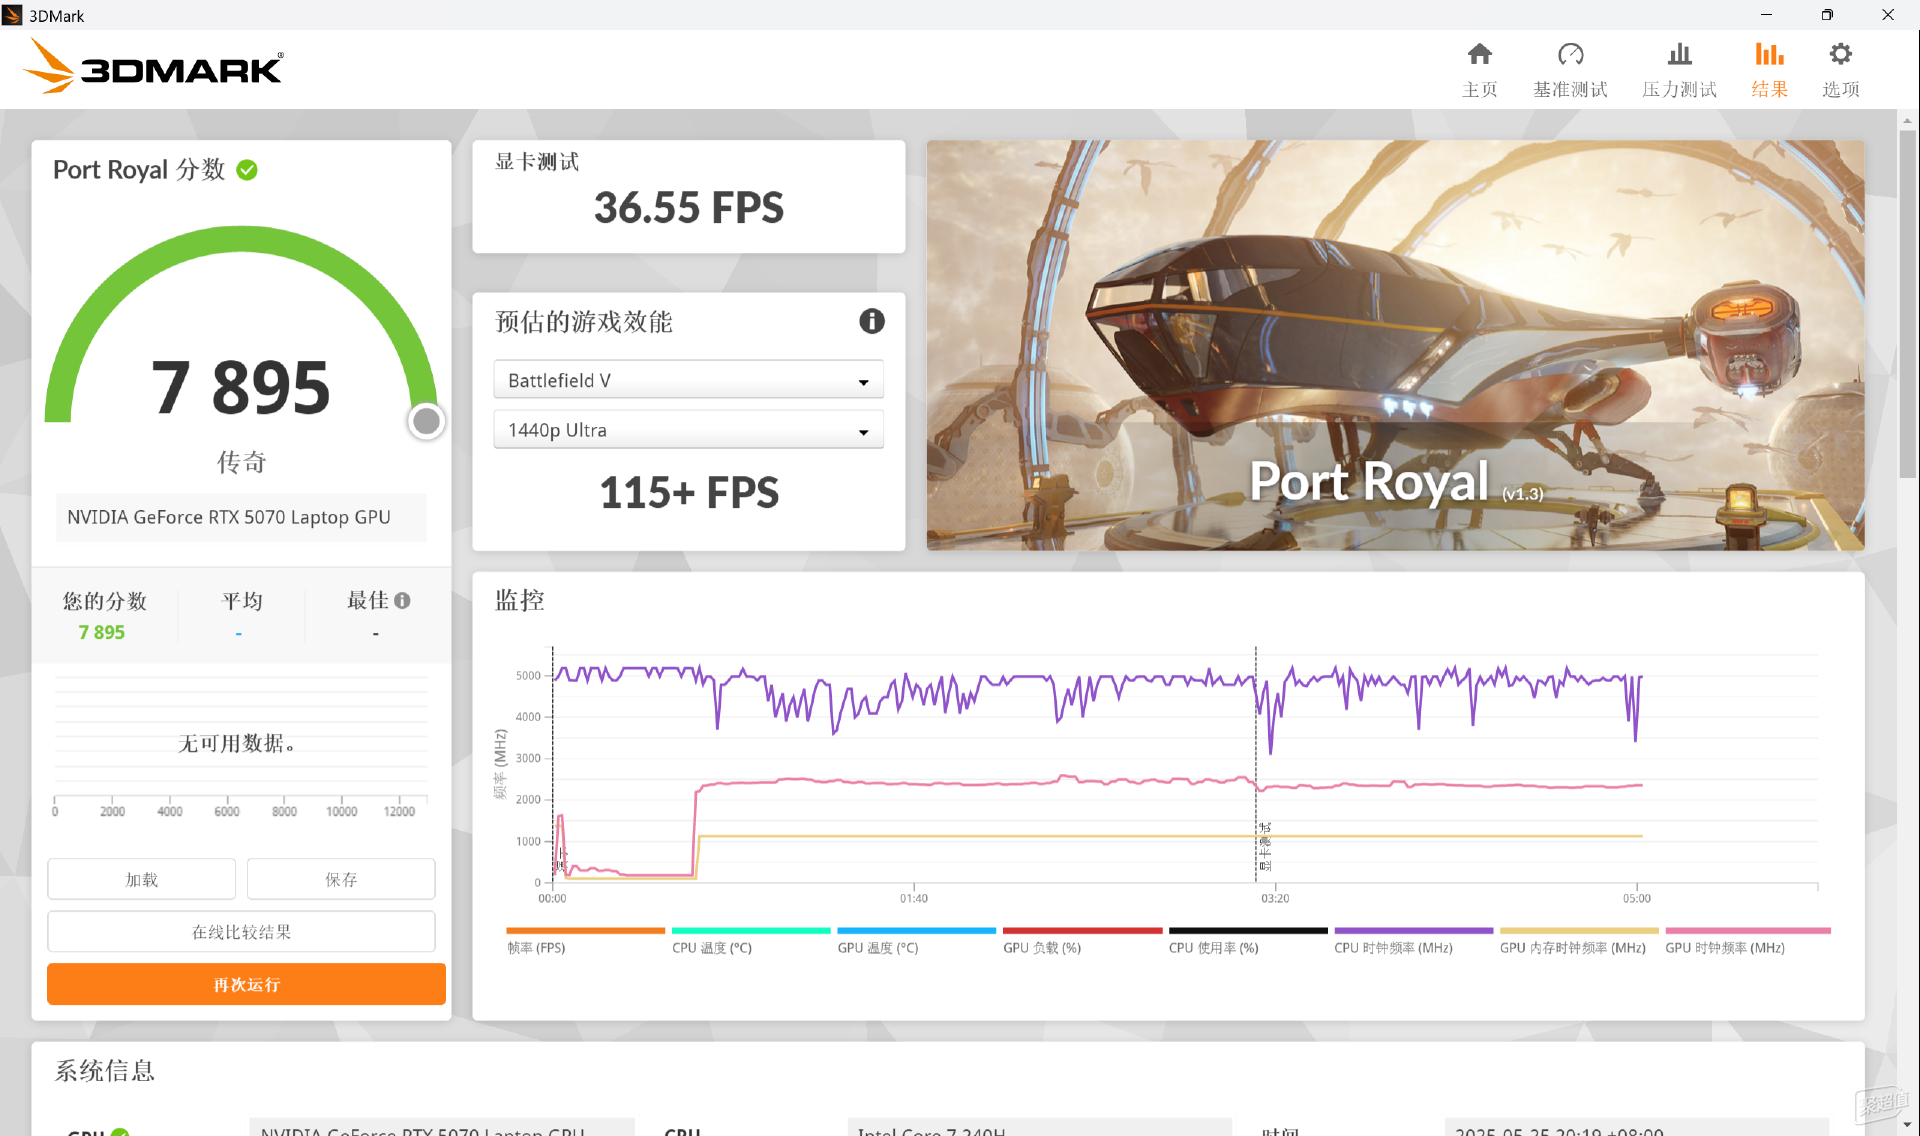Click the Port Royal benchmark image
The height and width of the screenshot is (1136, 1920).
1395,345
